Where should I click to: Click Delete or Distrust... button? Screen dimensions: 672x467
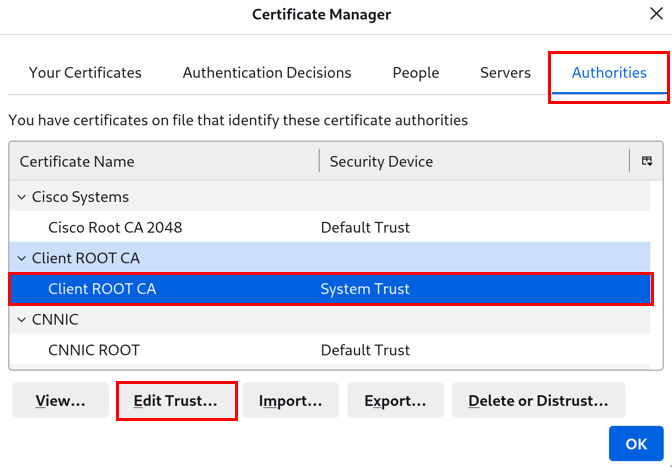(x=538, y=401)
